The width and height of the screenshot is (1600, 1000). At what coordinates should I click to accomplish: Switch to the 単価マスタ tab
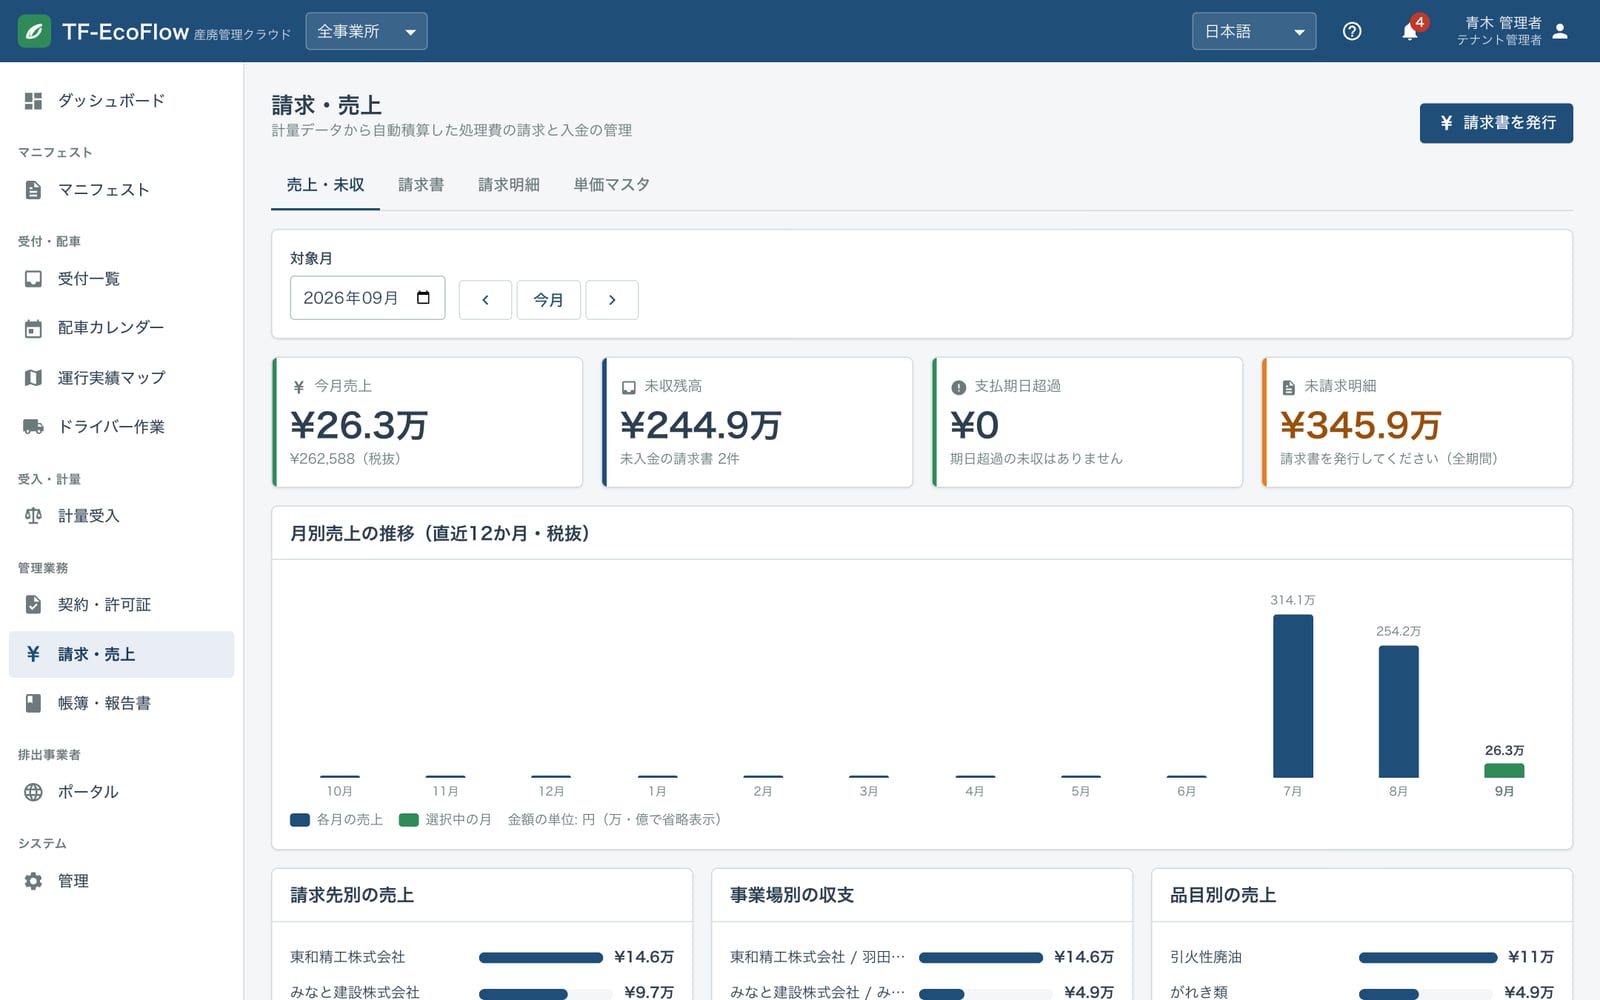[612, 185]
